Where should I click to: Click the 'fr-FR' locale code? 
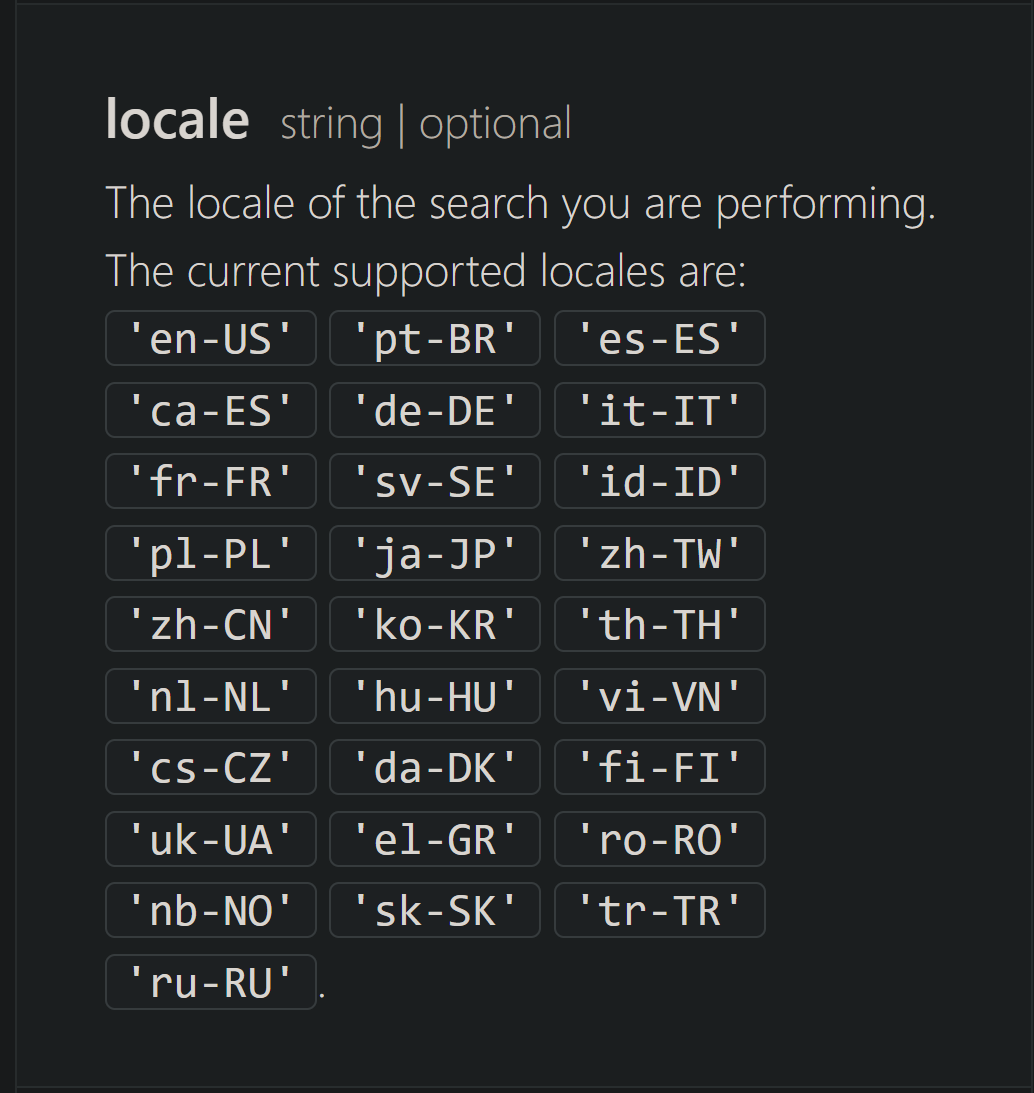tap(211, 481)
